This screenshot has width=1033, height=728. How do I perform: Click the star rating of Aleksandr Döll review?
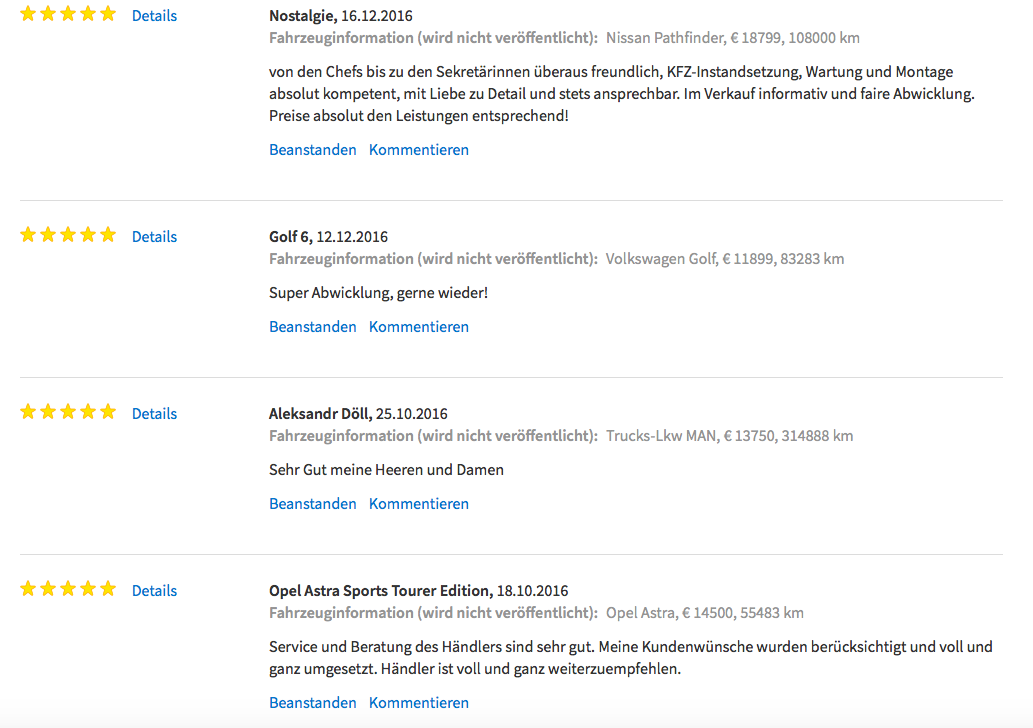[68, 412]
